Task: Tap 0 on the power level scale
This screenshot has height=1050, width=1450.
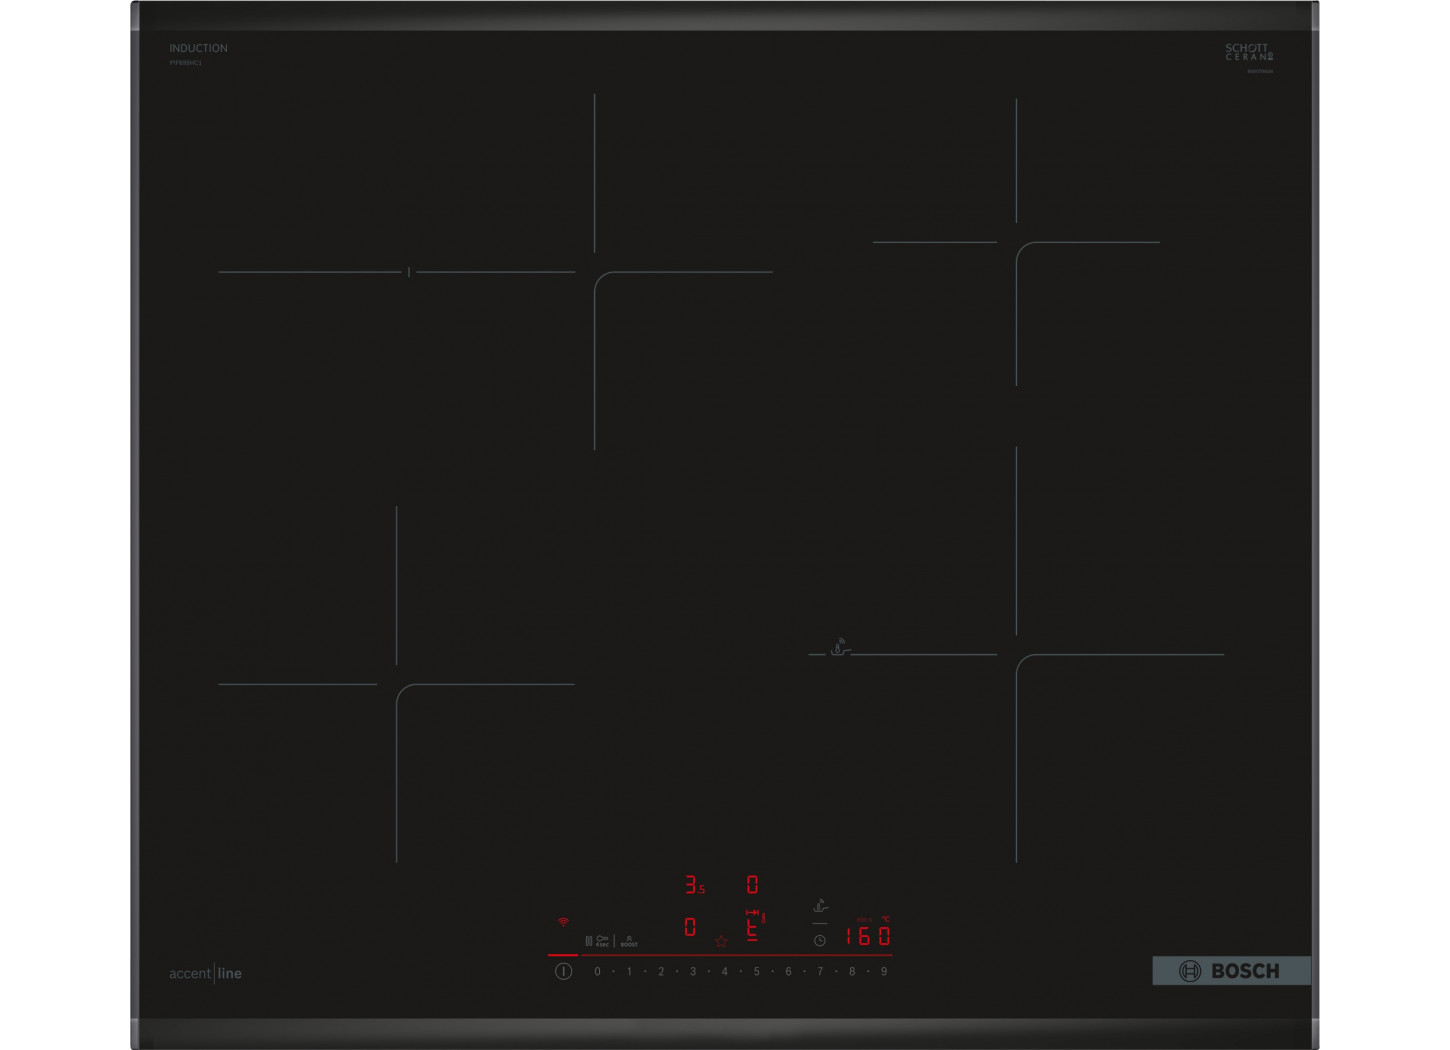Action: 598,972
